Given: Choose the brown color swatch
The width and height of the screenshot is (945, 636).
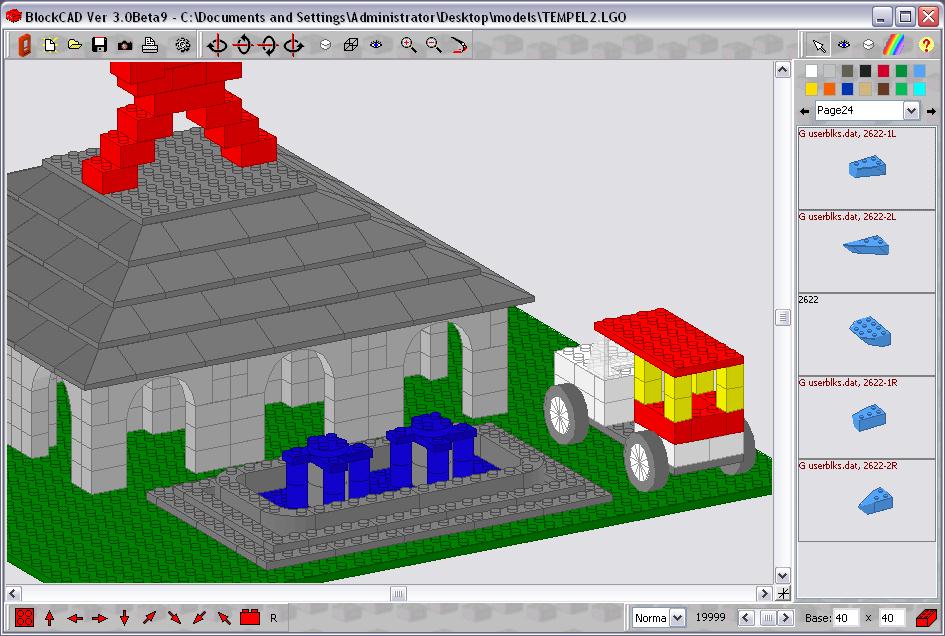Looking at the screenshot, I should 884,89.
